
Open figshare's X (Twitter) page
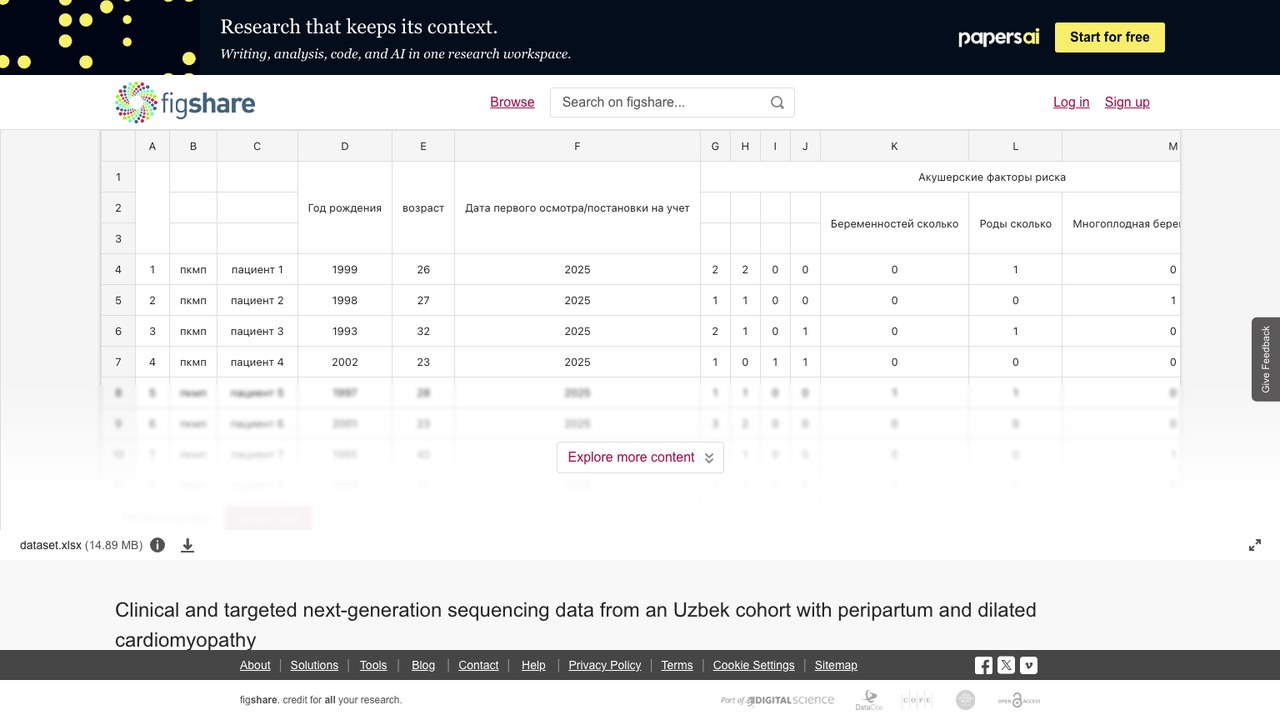coord(1006,665)
